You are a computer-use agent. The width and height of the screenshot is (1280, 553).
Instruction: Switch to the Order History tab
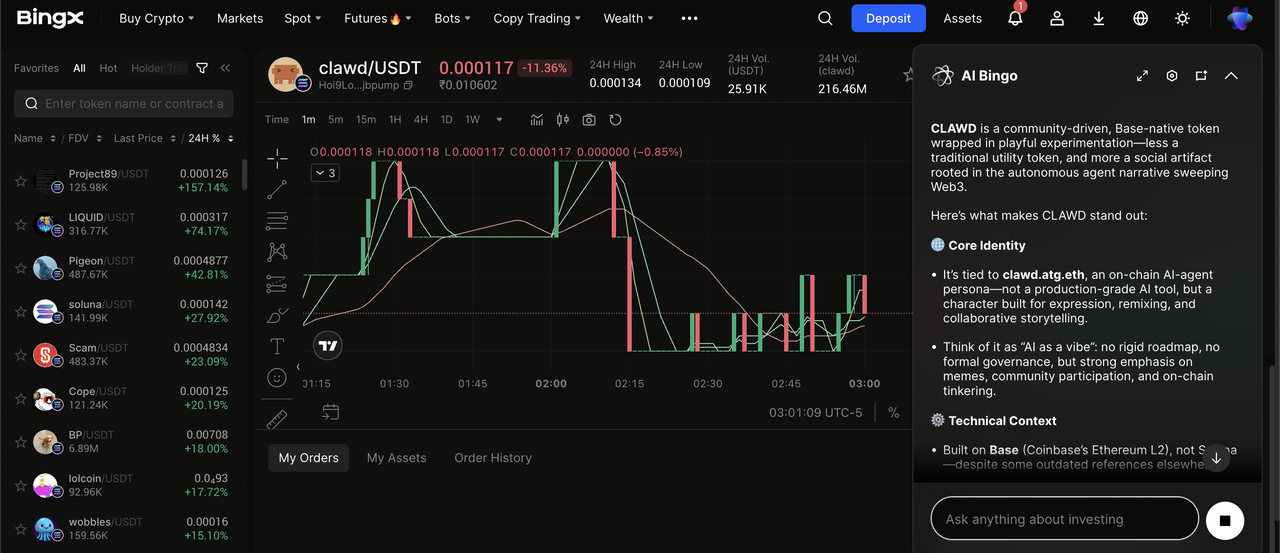pyautogui.click(x=492, y=458)
